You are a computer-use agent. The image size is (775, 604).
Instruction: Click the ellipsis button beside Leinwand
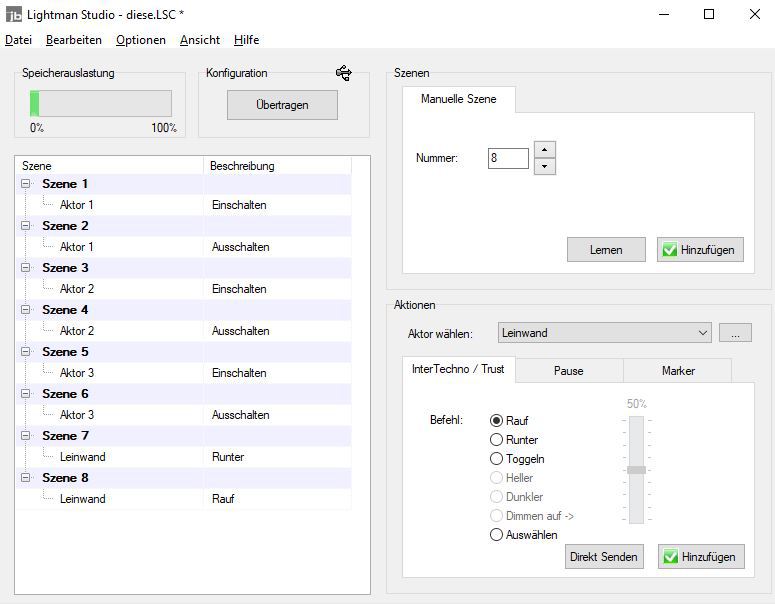pyautogui.click(x=734, y=333)
